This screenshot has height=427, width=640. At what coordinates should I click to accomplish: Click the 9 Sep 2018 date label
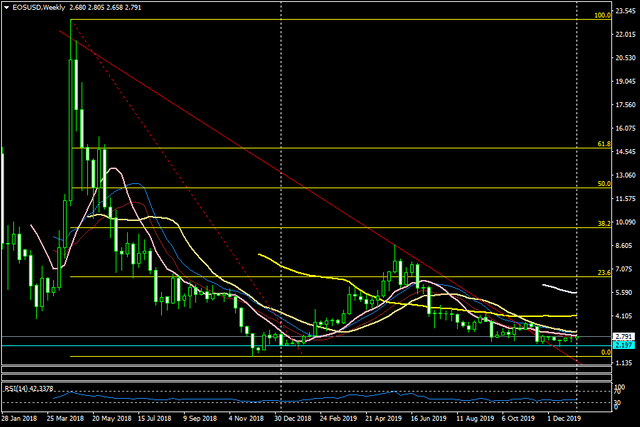click(200, 418)
